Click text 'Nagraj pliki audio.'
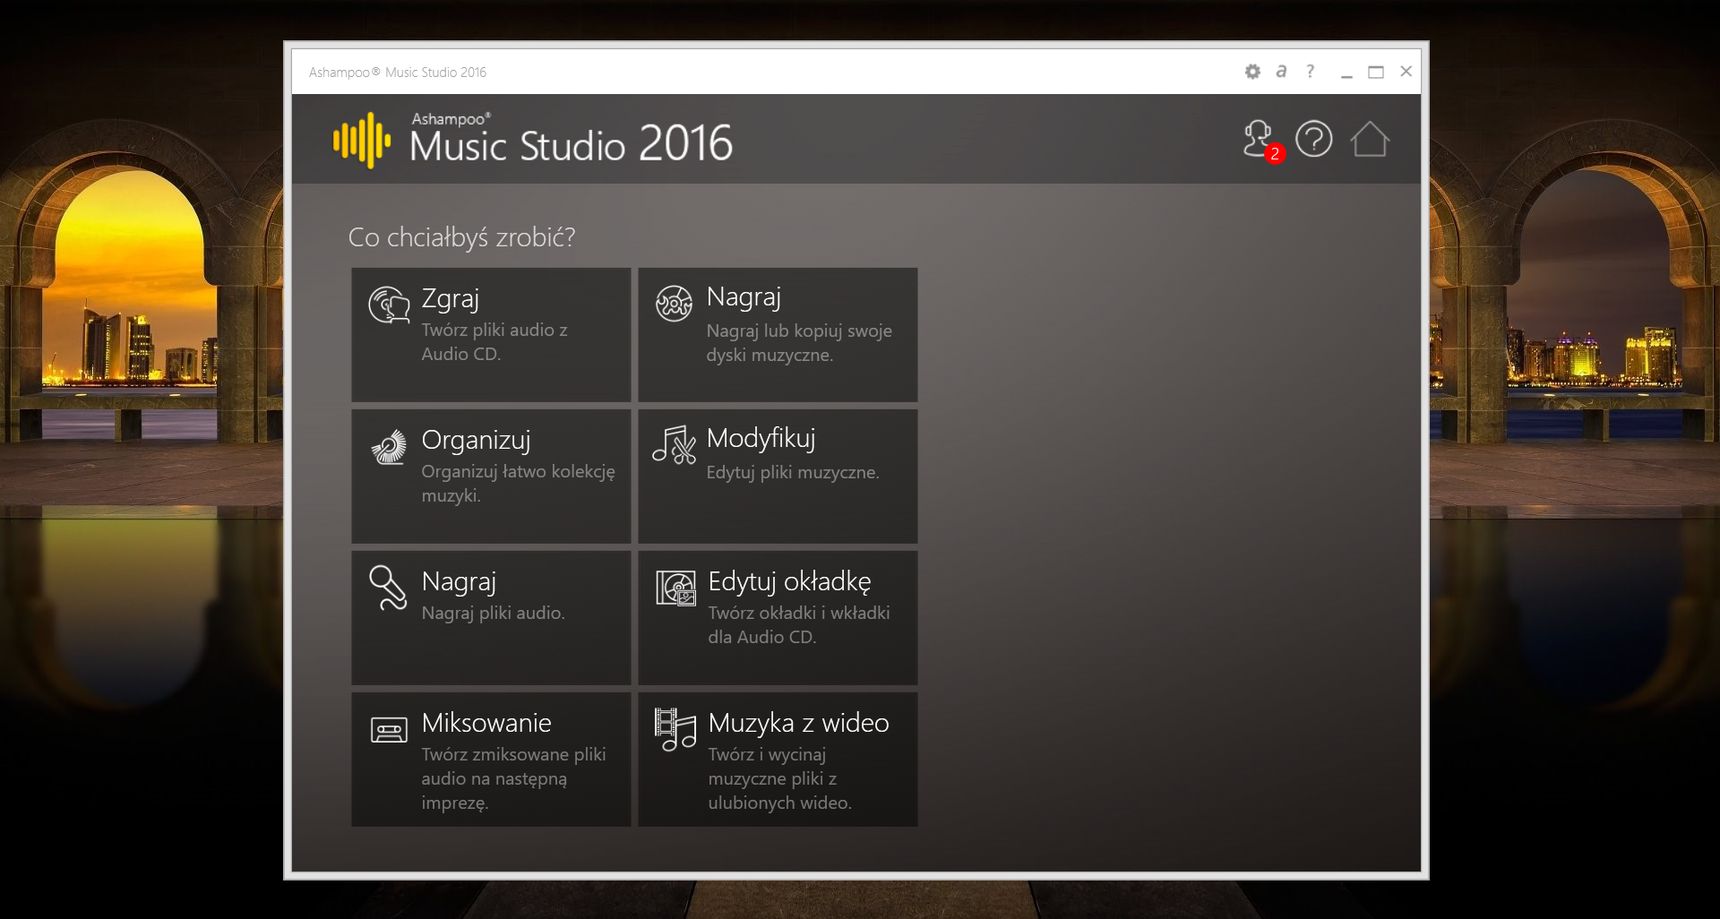This screenshot has width=1720, height=919. (493, 613)
